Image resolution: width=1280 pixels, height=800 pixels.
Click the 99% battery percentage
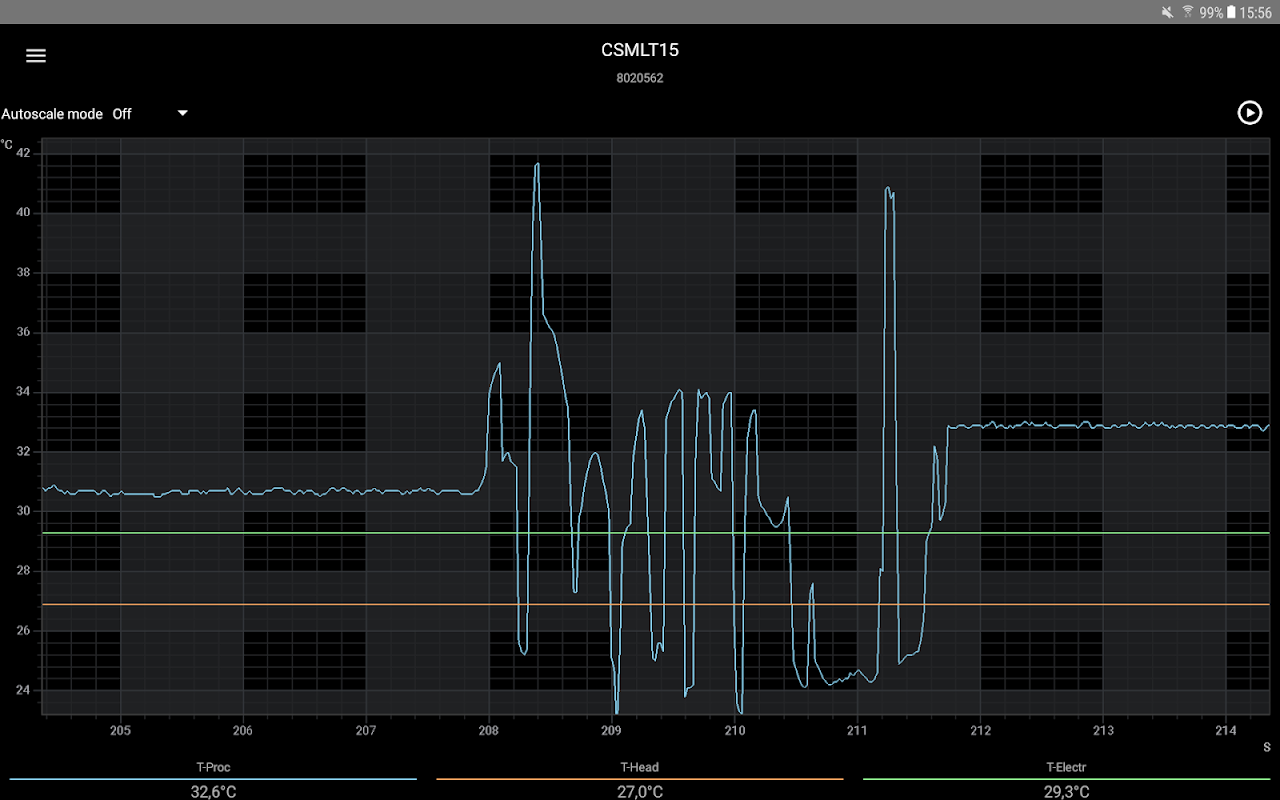click(1211, 12)
